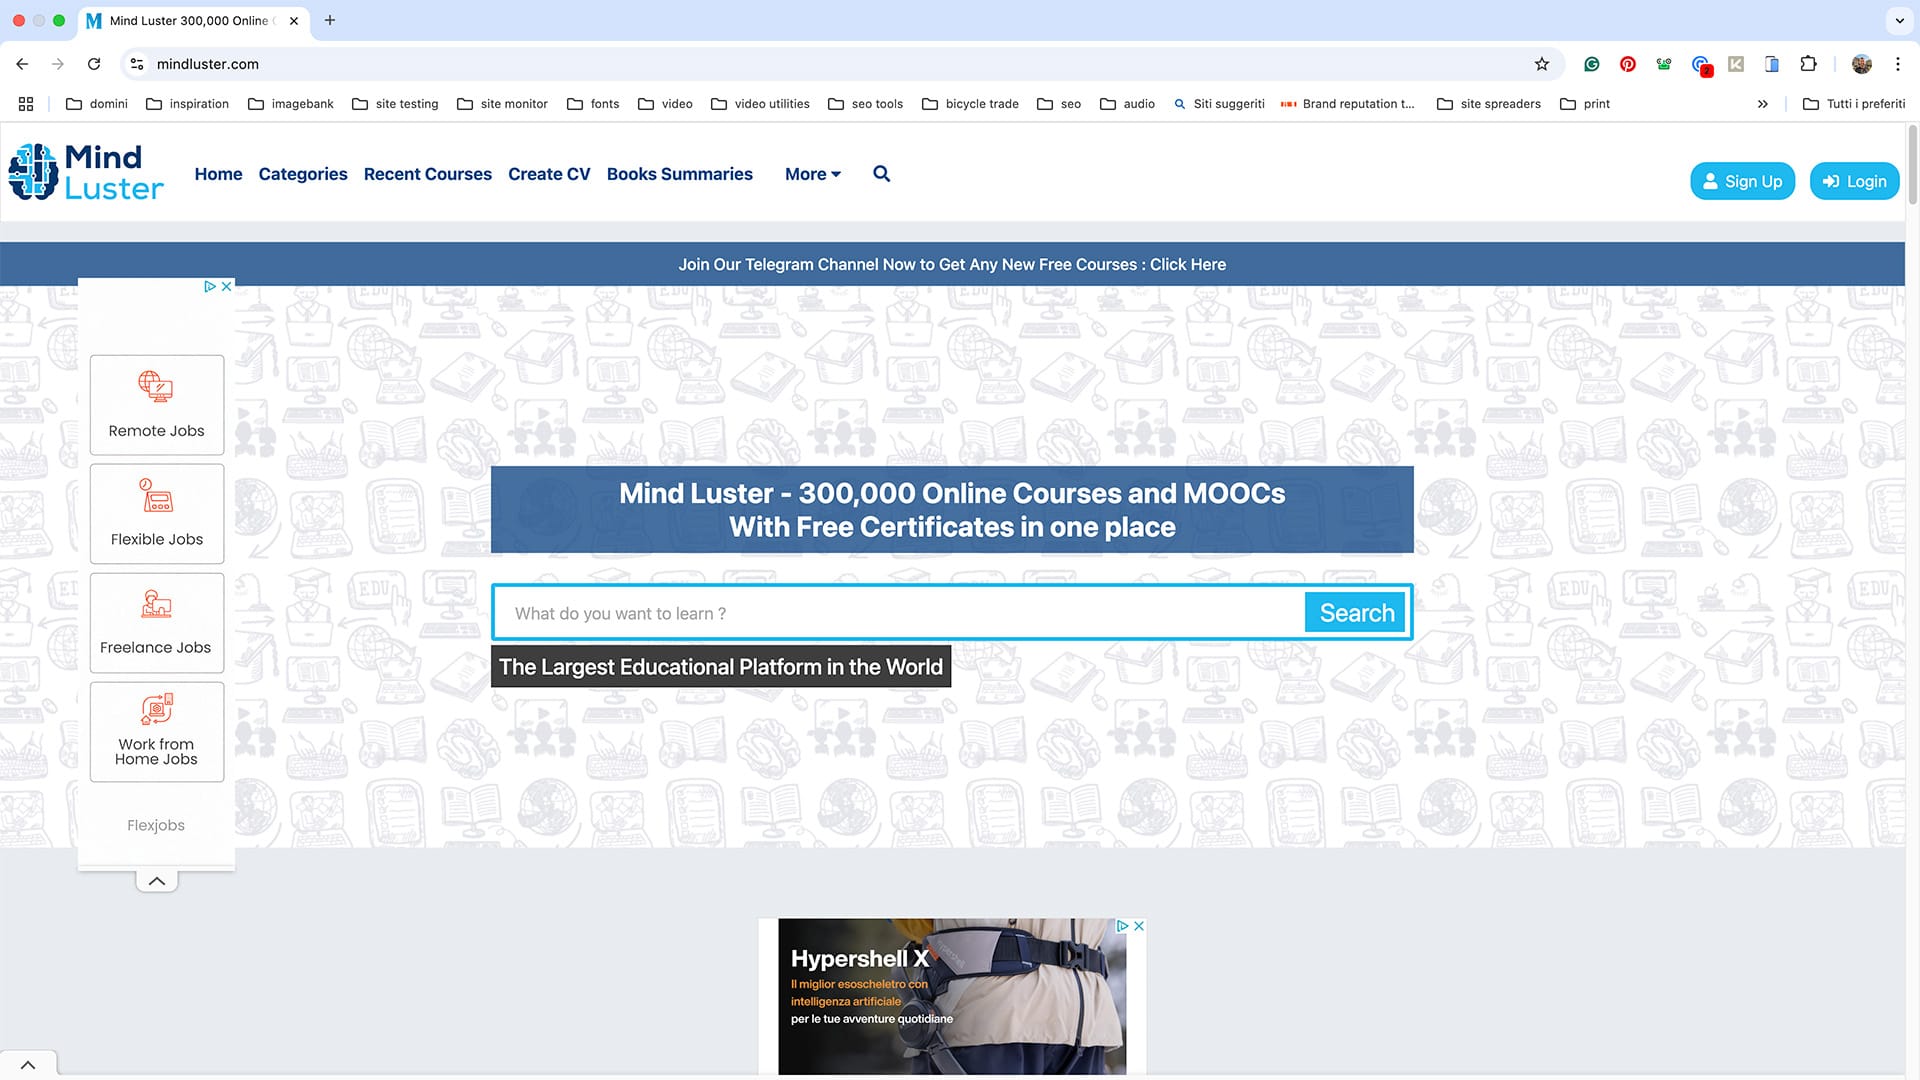1920x1080 pixels.
Task: Click the blue Search button
Action: (x=1356, y=613)
